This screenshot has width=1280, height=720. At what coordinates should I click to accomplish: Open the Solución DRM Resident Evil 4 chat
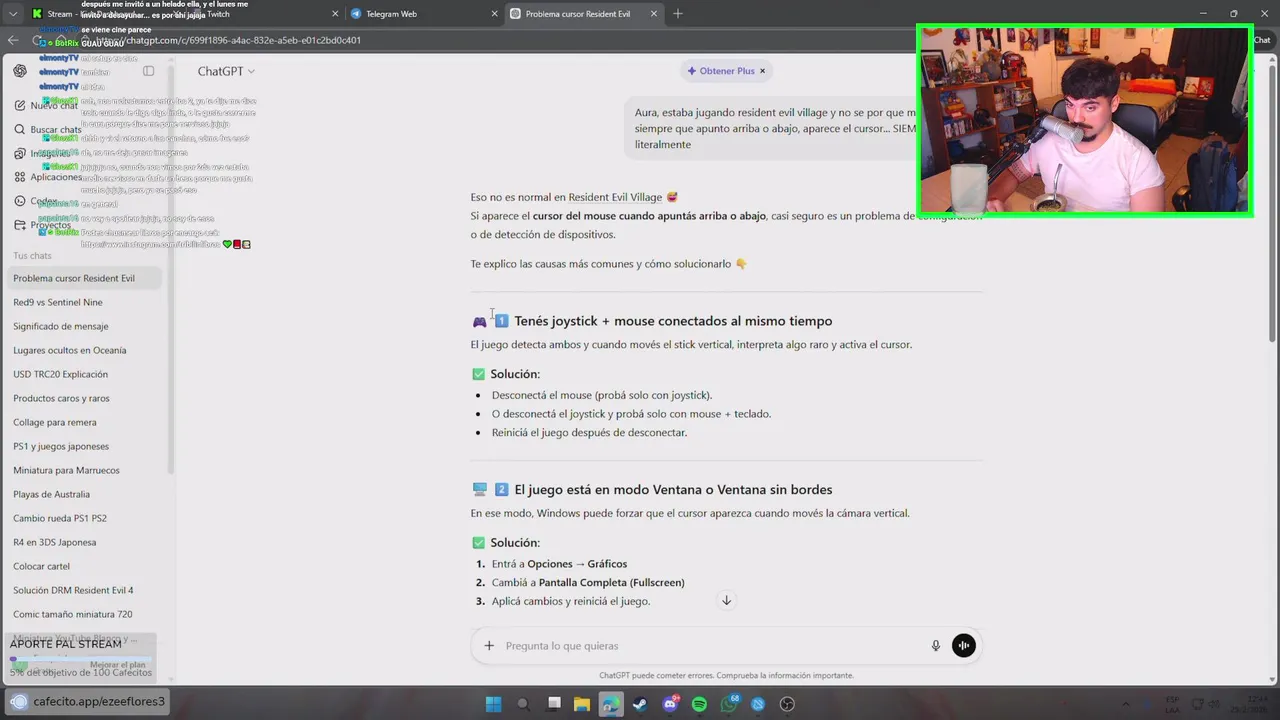coord(73,590)
